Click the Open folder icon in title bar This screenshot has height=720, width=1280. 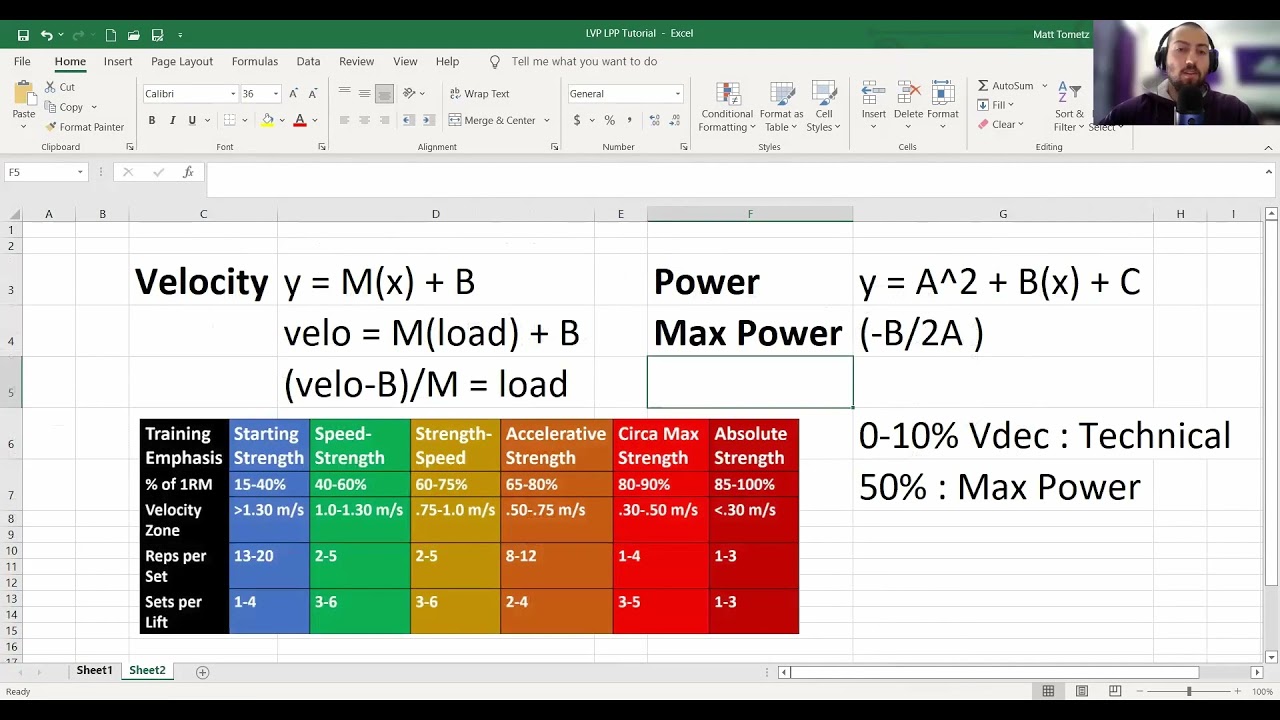point(134,35)
